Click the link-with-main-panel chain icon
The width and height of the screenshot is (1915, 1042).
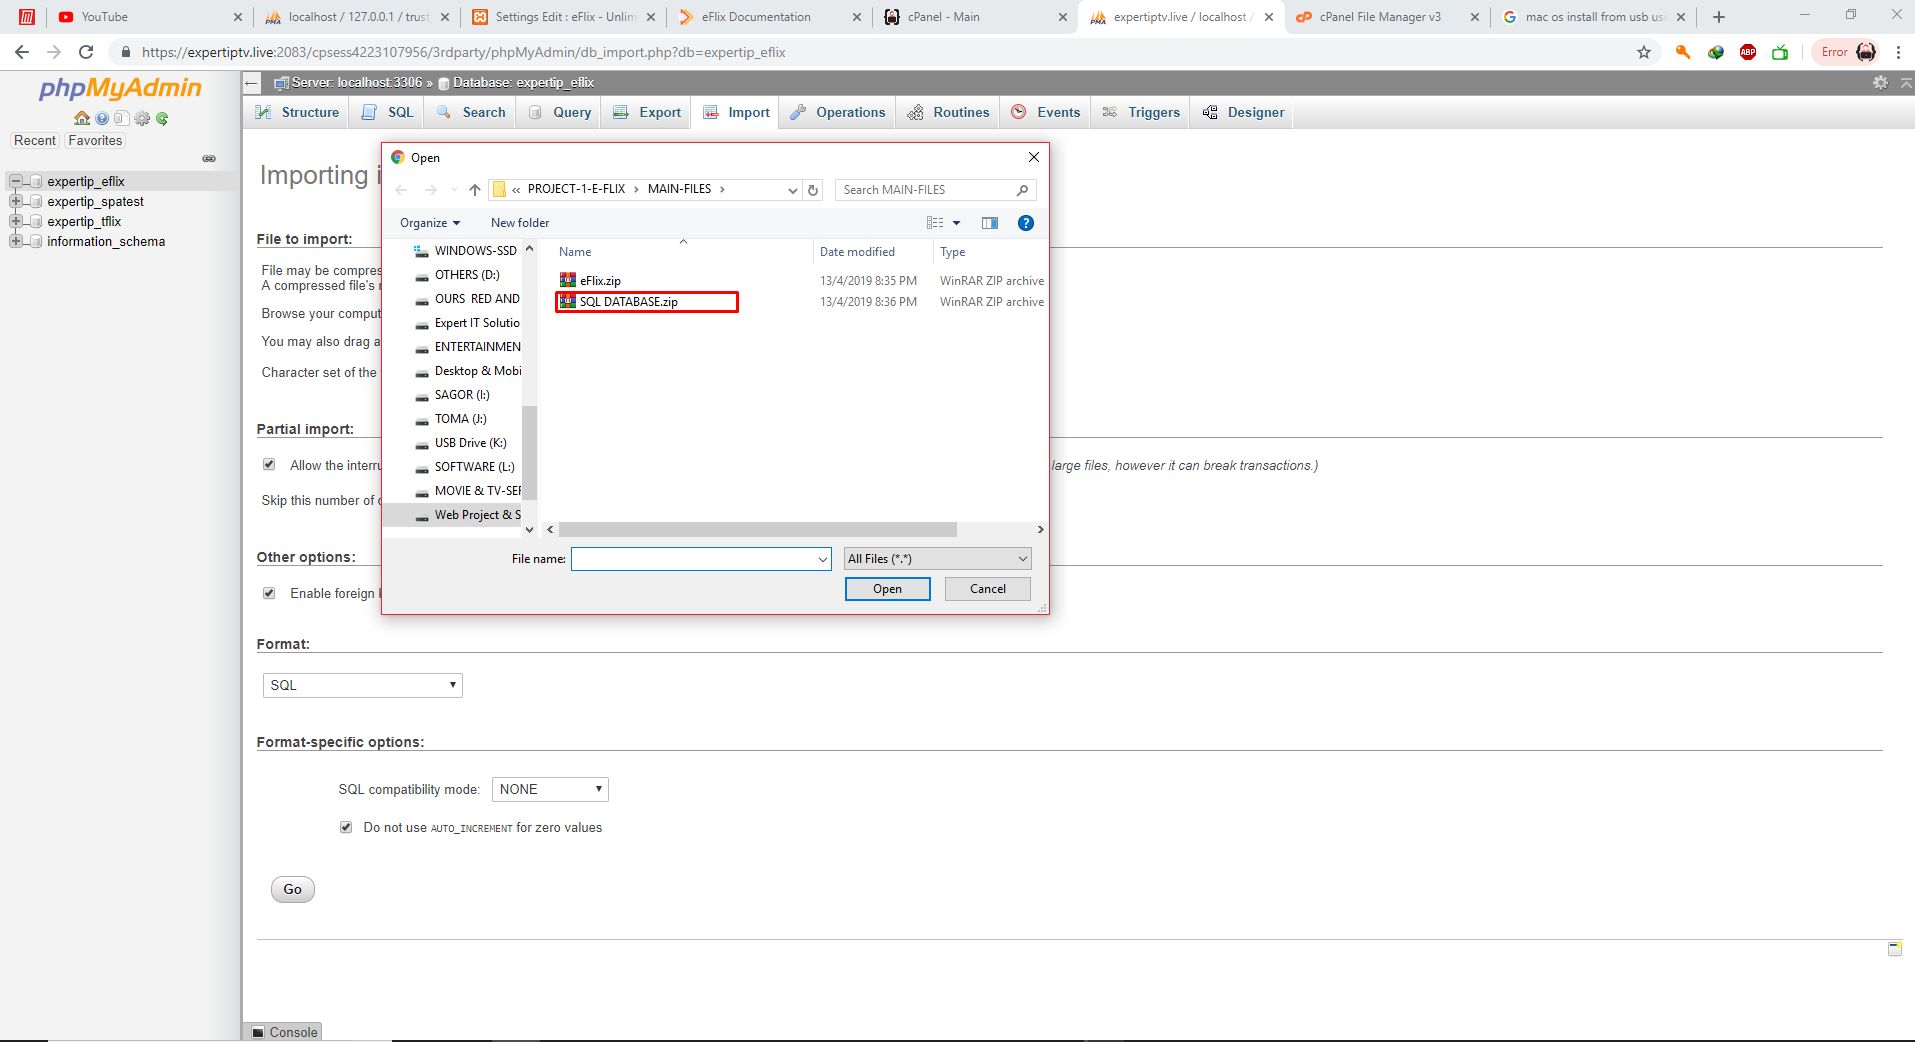(x=209, y=158)
